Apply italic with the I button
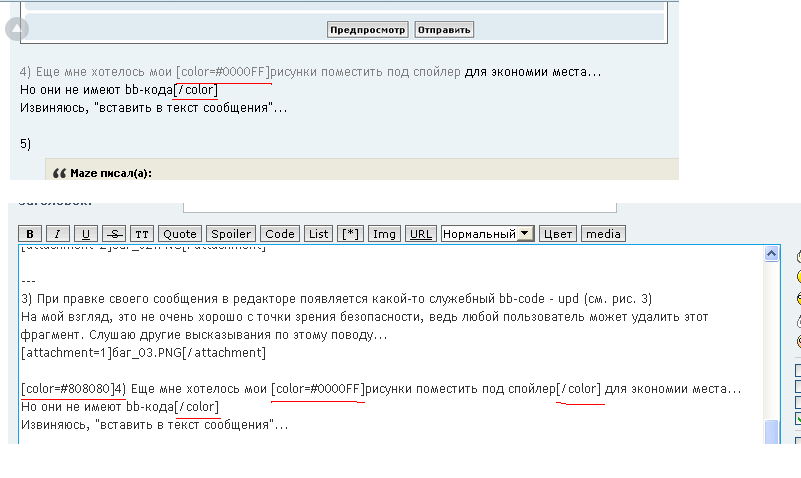The image size is (801, 478). pyautogui.click(x=58, y=234)
